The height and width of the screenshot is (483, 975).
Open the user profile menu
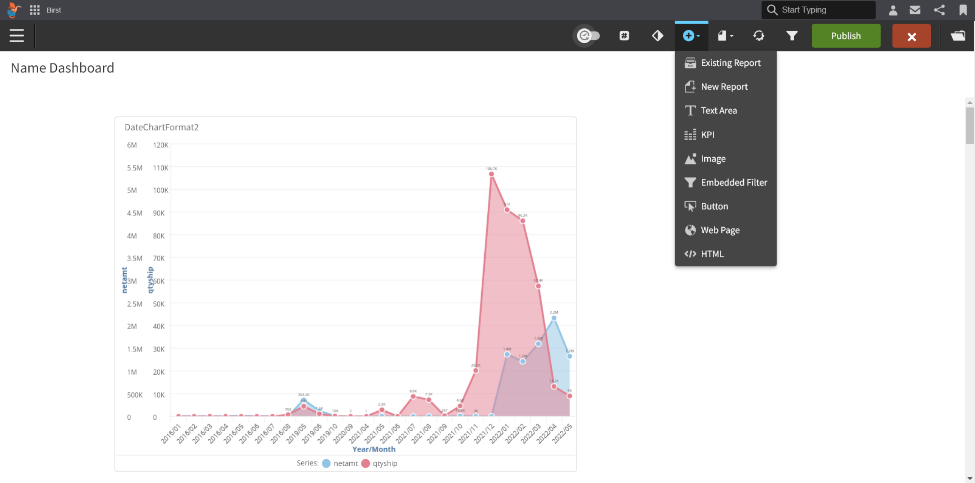point(893,10)
